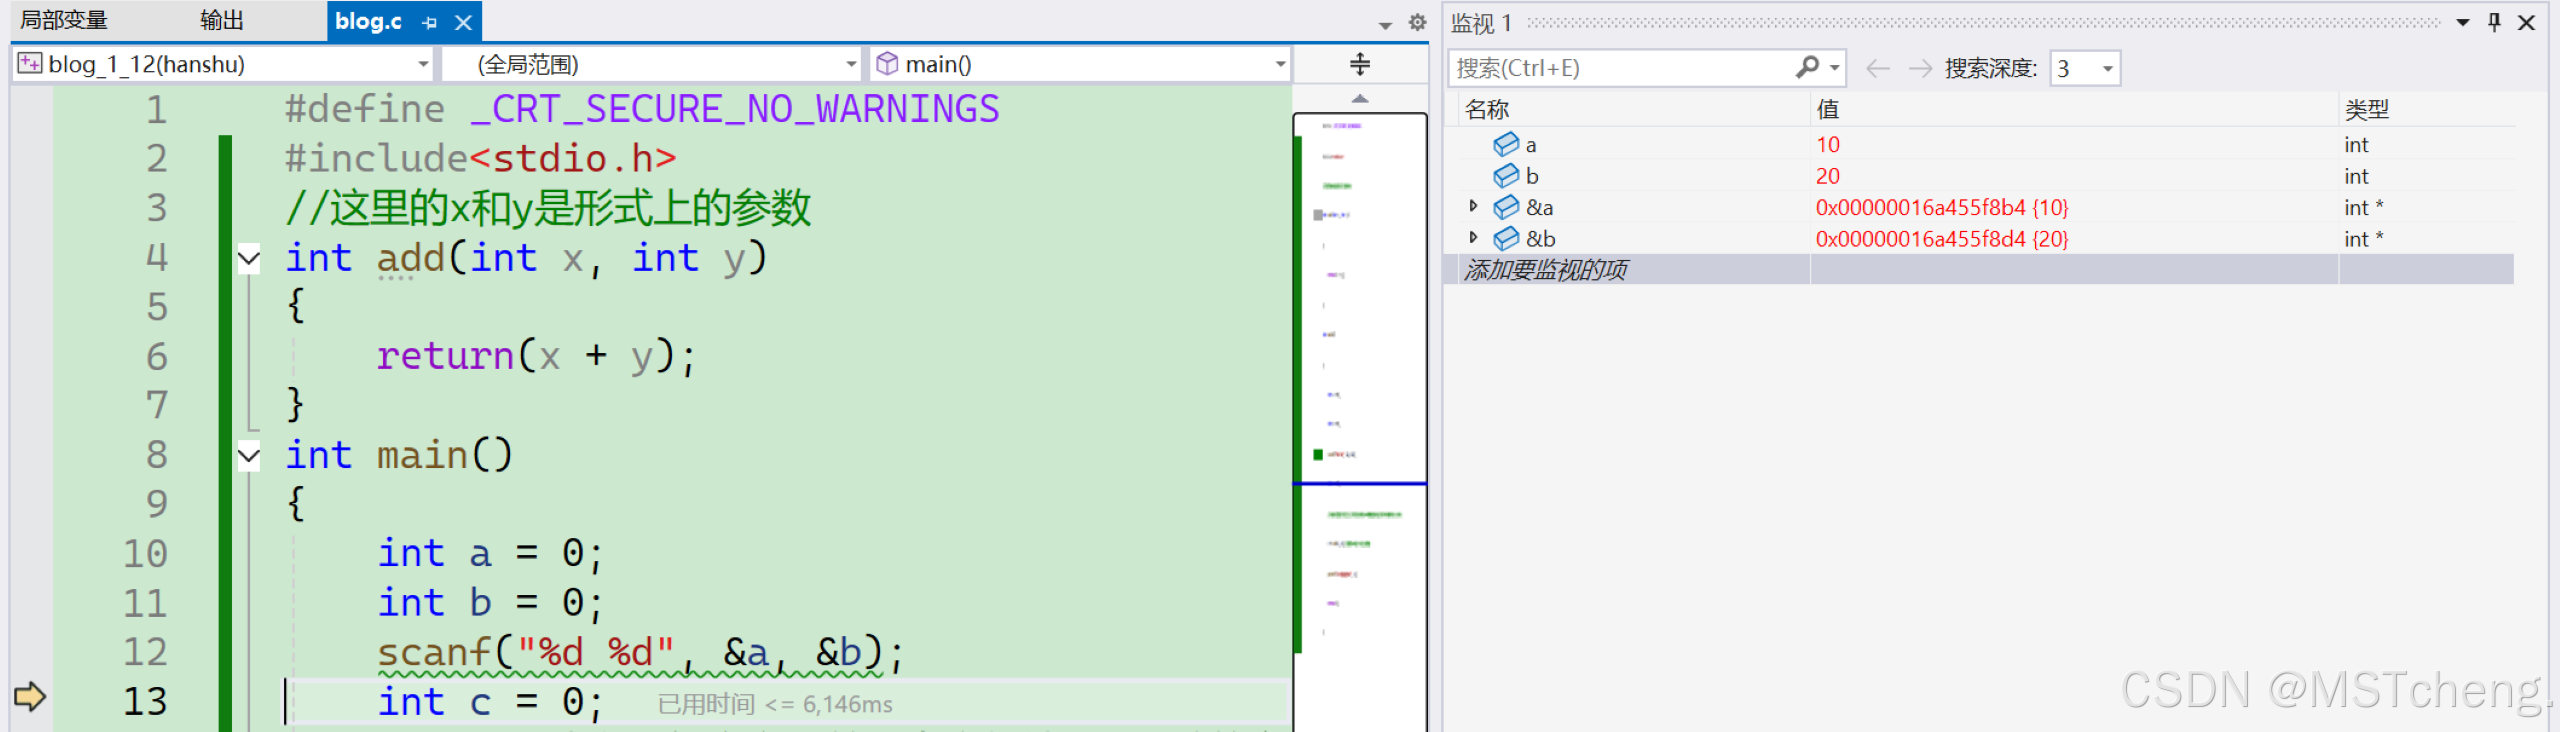Image resolution: width=2560 pixels, height=732 pixels.
Task: Click the main function name on line 8
Action: (x=422, y=455)
